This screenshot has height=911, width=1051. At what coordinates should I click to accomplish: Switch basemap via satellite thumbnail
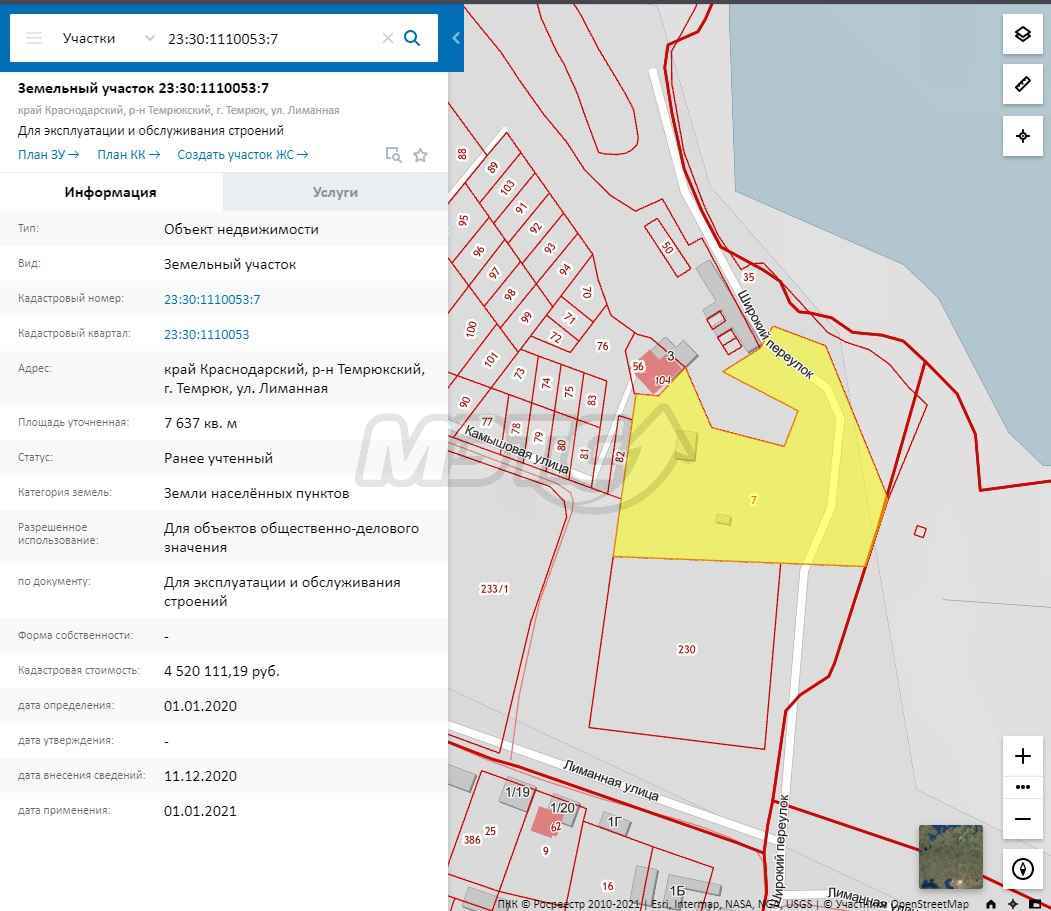[950, 857]
